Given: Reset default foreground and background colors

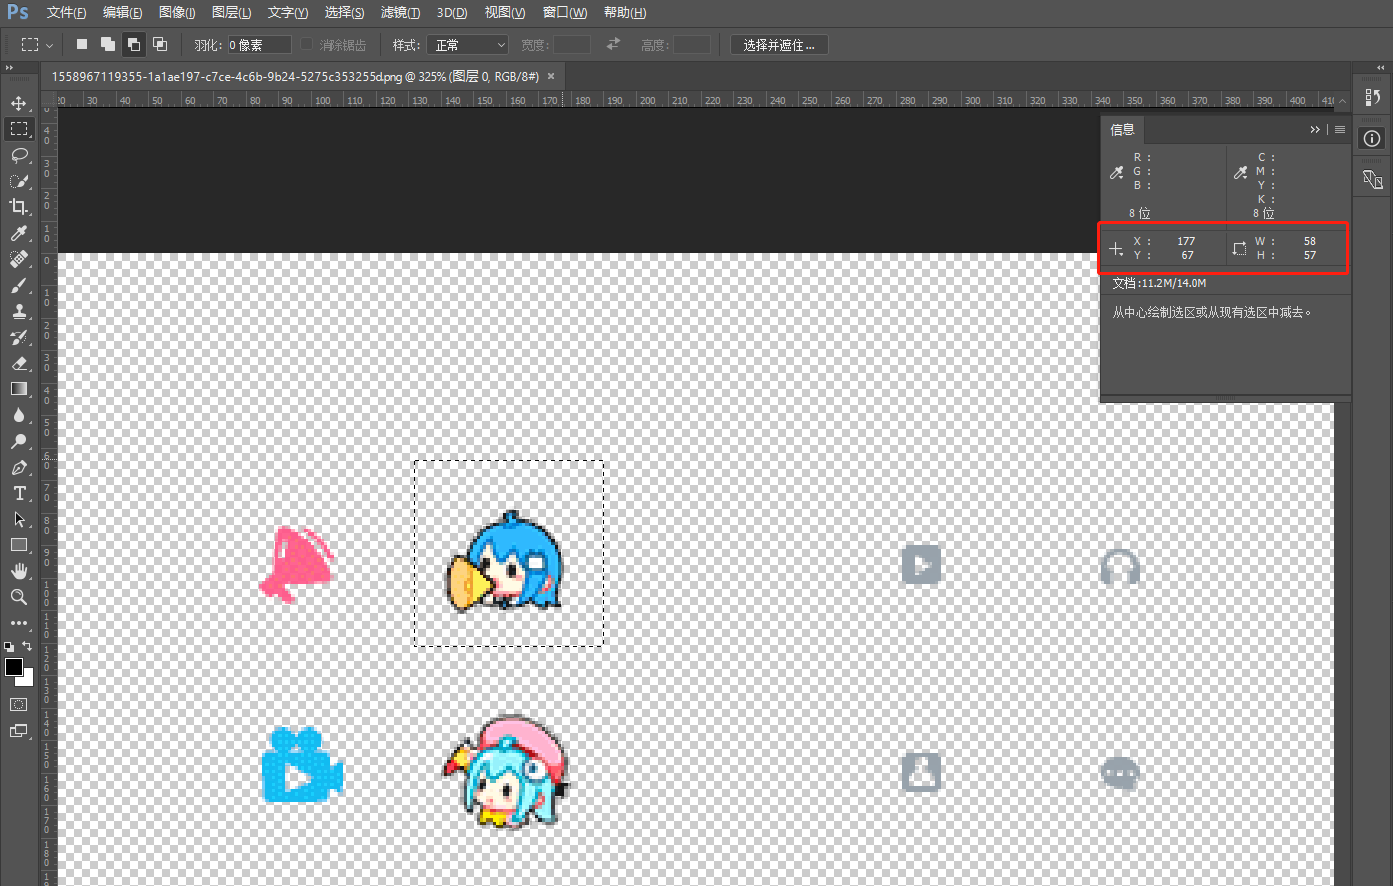Looking at the screenshot, I should click(x=9, y=647).
